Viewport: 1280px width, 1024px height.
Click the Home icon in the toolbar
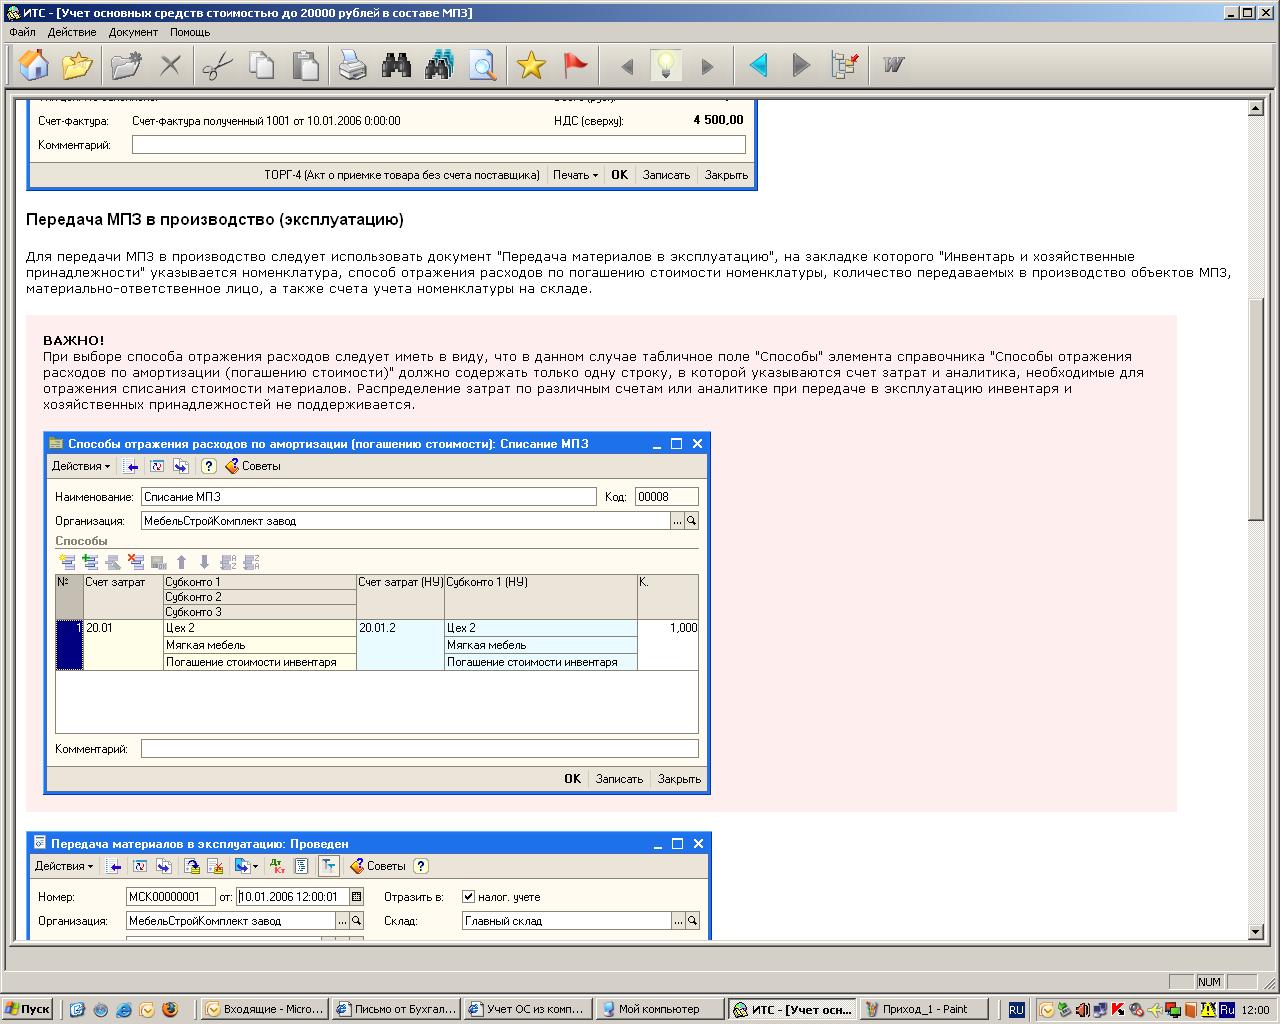coord(34,66)
